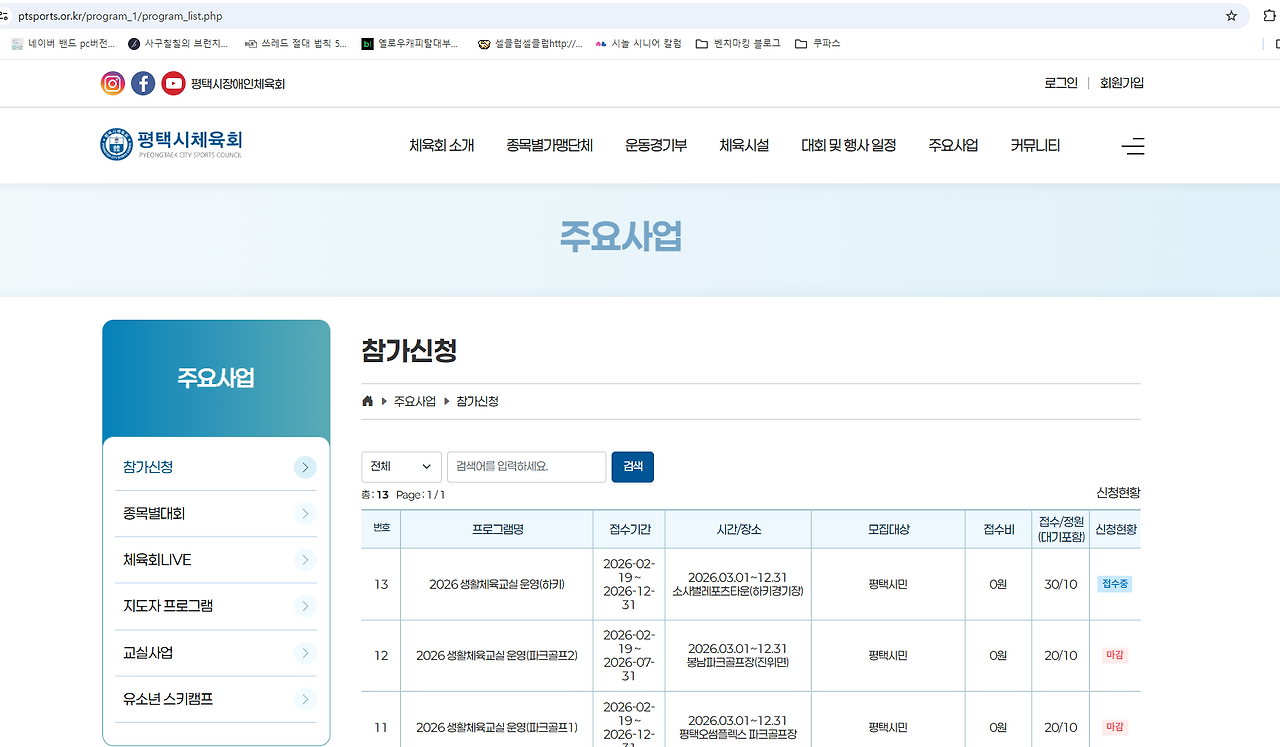Select 교실사업 in the sidebar
This screenshot has width=1280, height=747.
pyautogui.click(x=148, y=653)
